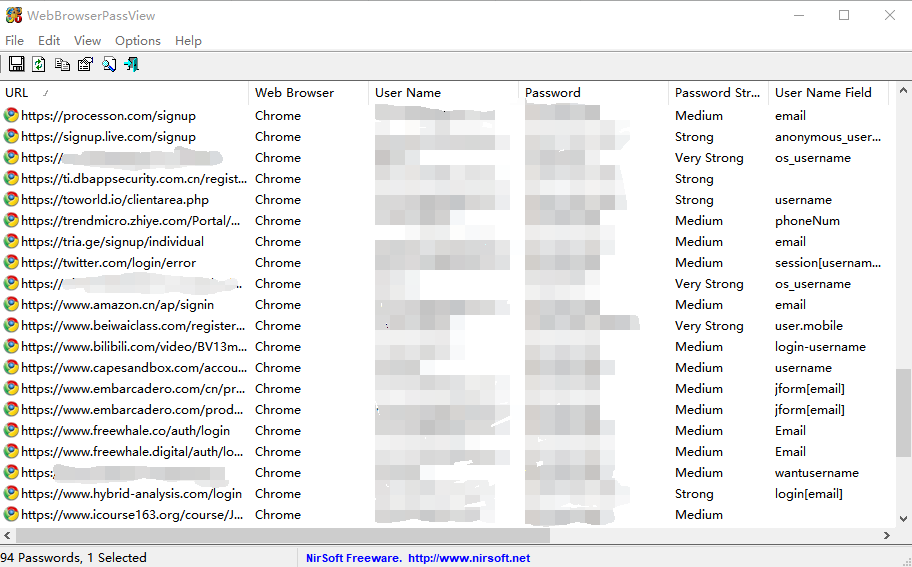Click the Exit toolbar icon
This screenshot has height=567, width=912.
tap(131, 64)
